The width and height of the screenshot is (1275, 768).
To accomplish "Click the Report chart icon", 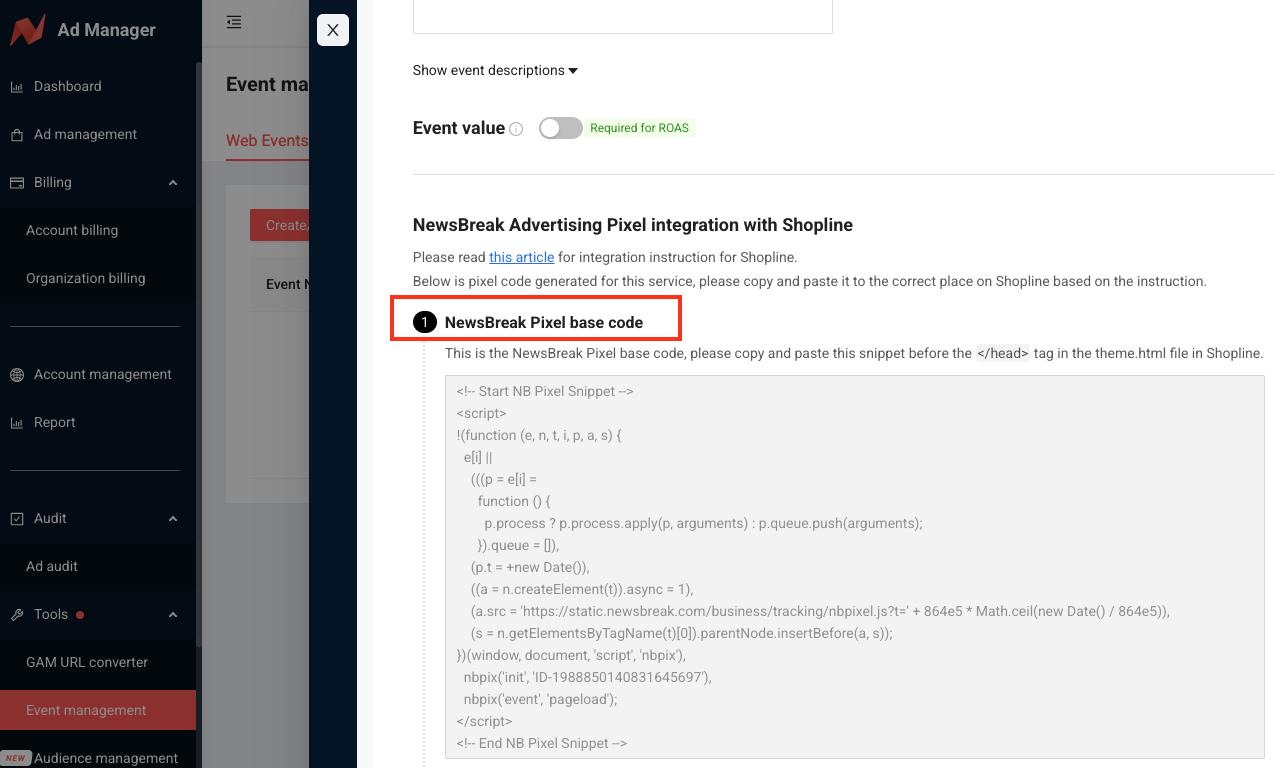I will (17, 423).
